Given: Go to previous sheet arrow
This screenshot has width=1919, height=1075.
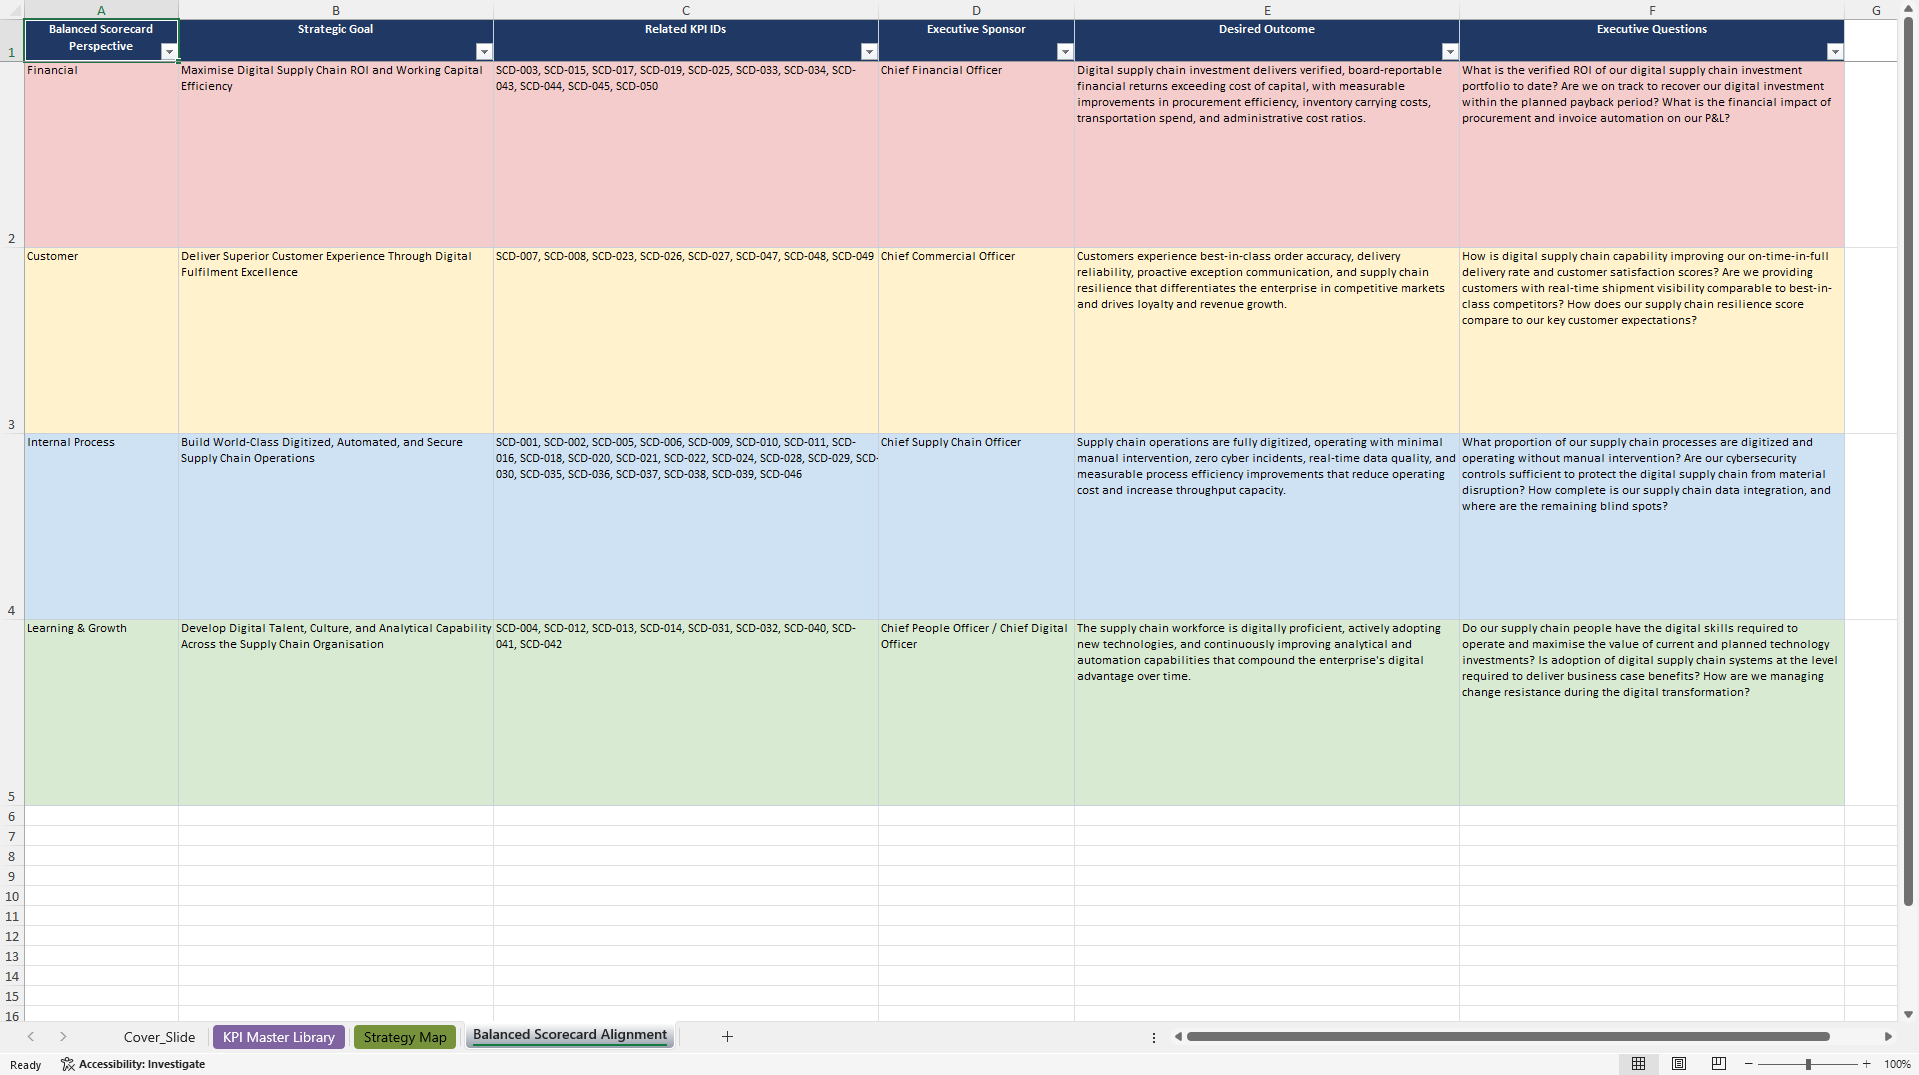Looking at the screenshot, I should point(31,1037).
